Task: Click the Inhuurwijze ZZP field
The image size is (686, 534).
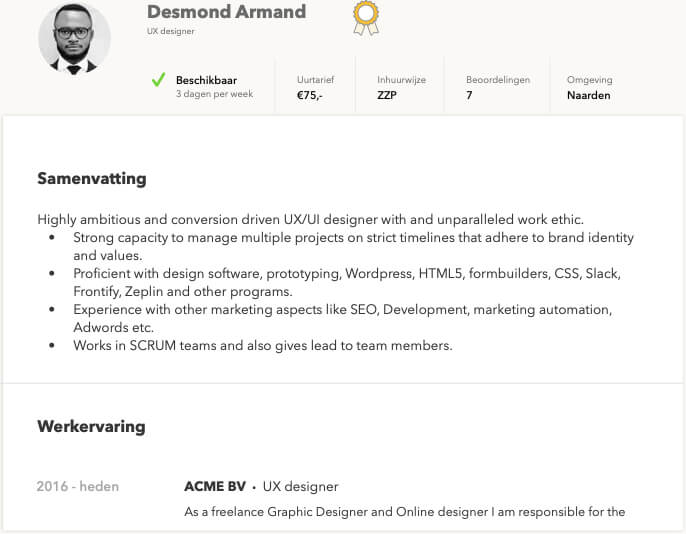Action: point(401,87)
